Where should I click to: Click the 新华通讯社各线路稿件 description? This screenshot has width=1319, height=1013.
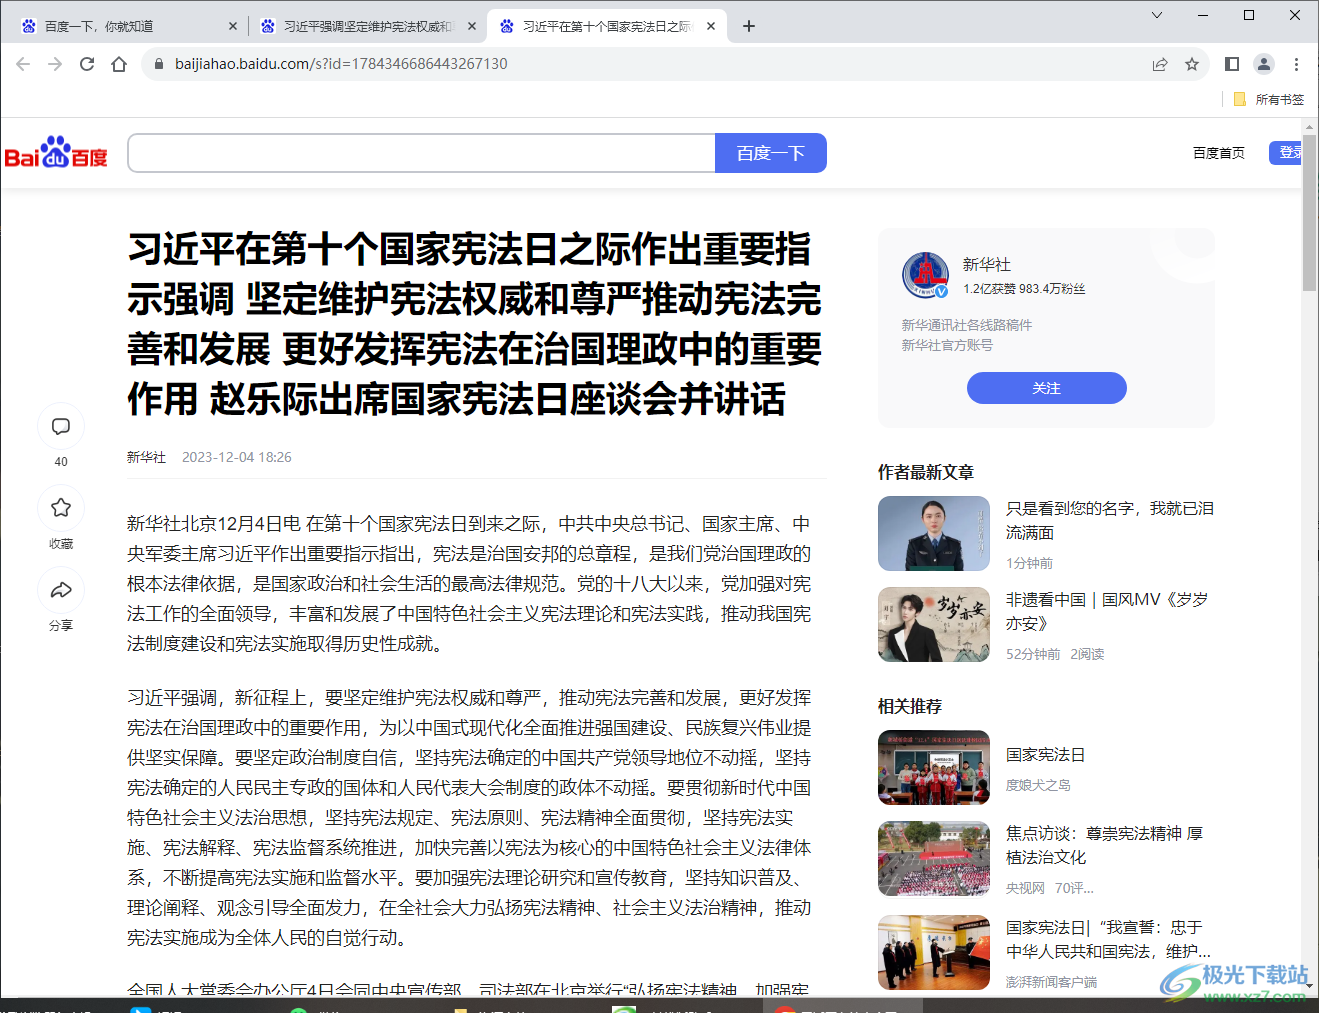point(966,325)
